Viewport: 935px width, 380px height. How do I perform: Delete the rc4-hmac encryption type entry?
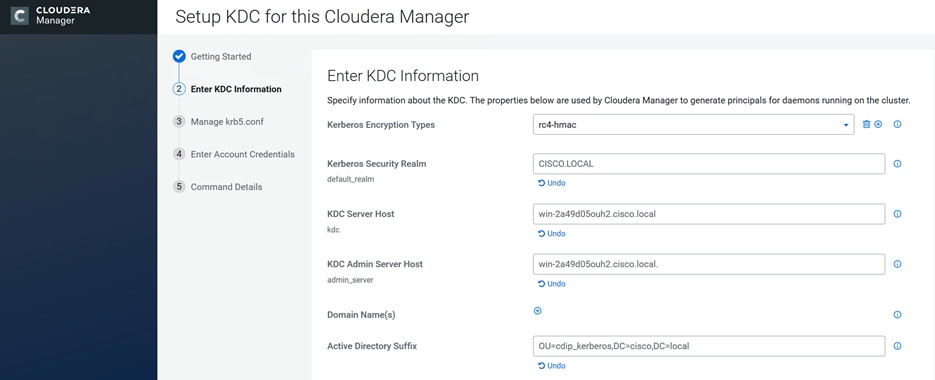click(866, 125)
